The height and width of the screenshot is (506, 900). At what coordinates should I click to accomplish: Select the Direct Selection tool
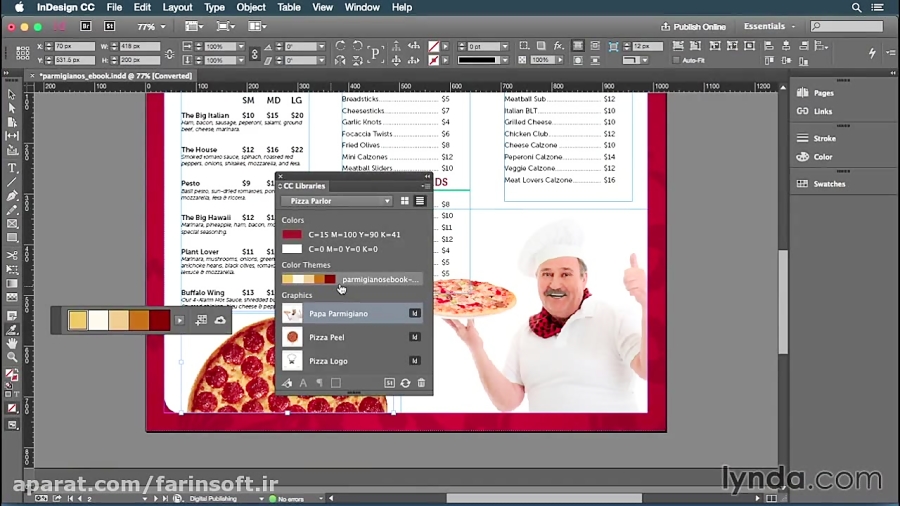[12, 108]
